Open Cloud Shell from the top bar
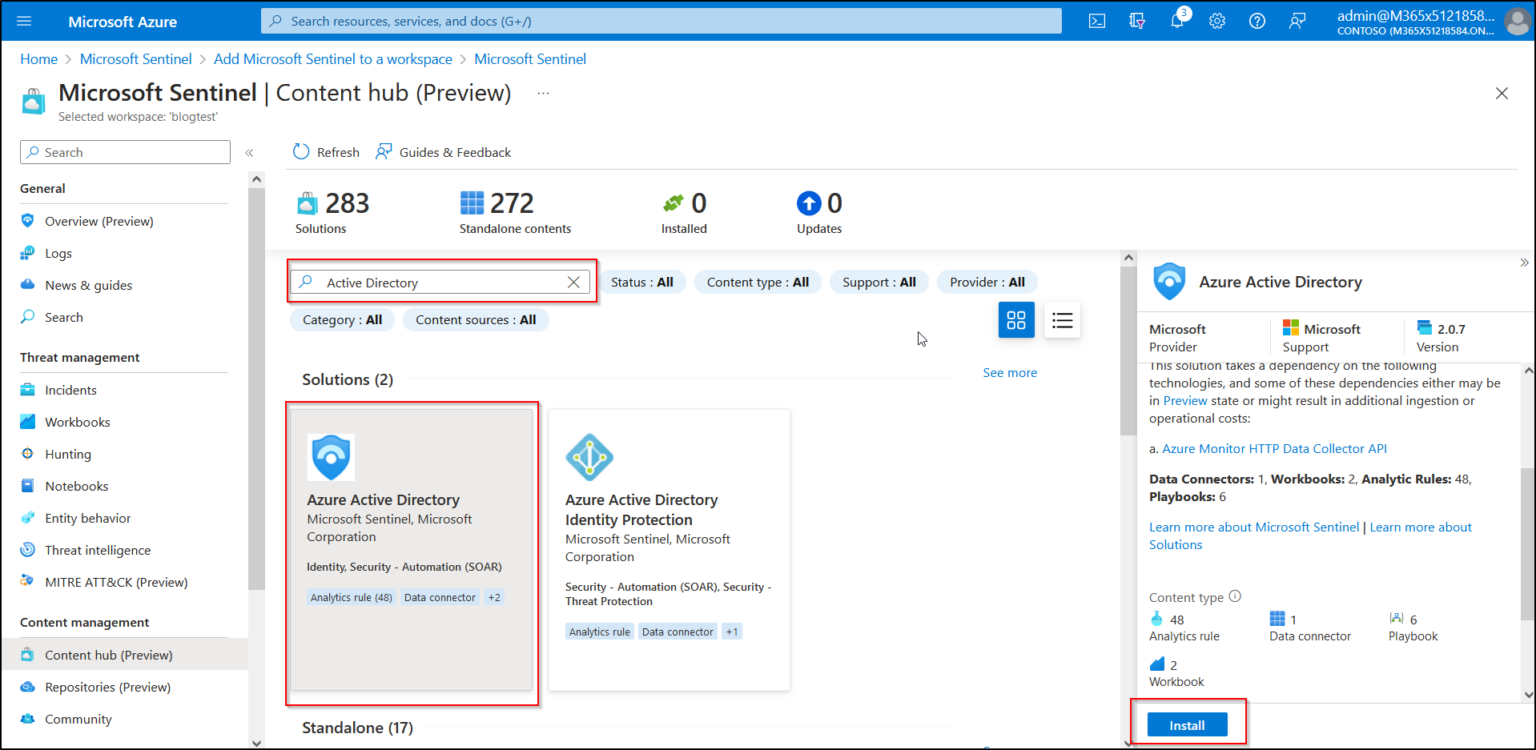 click(x=1096, y=20)
